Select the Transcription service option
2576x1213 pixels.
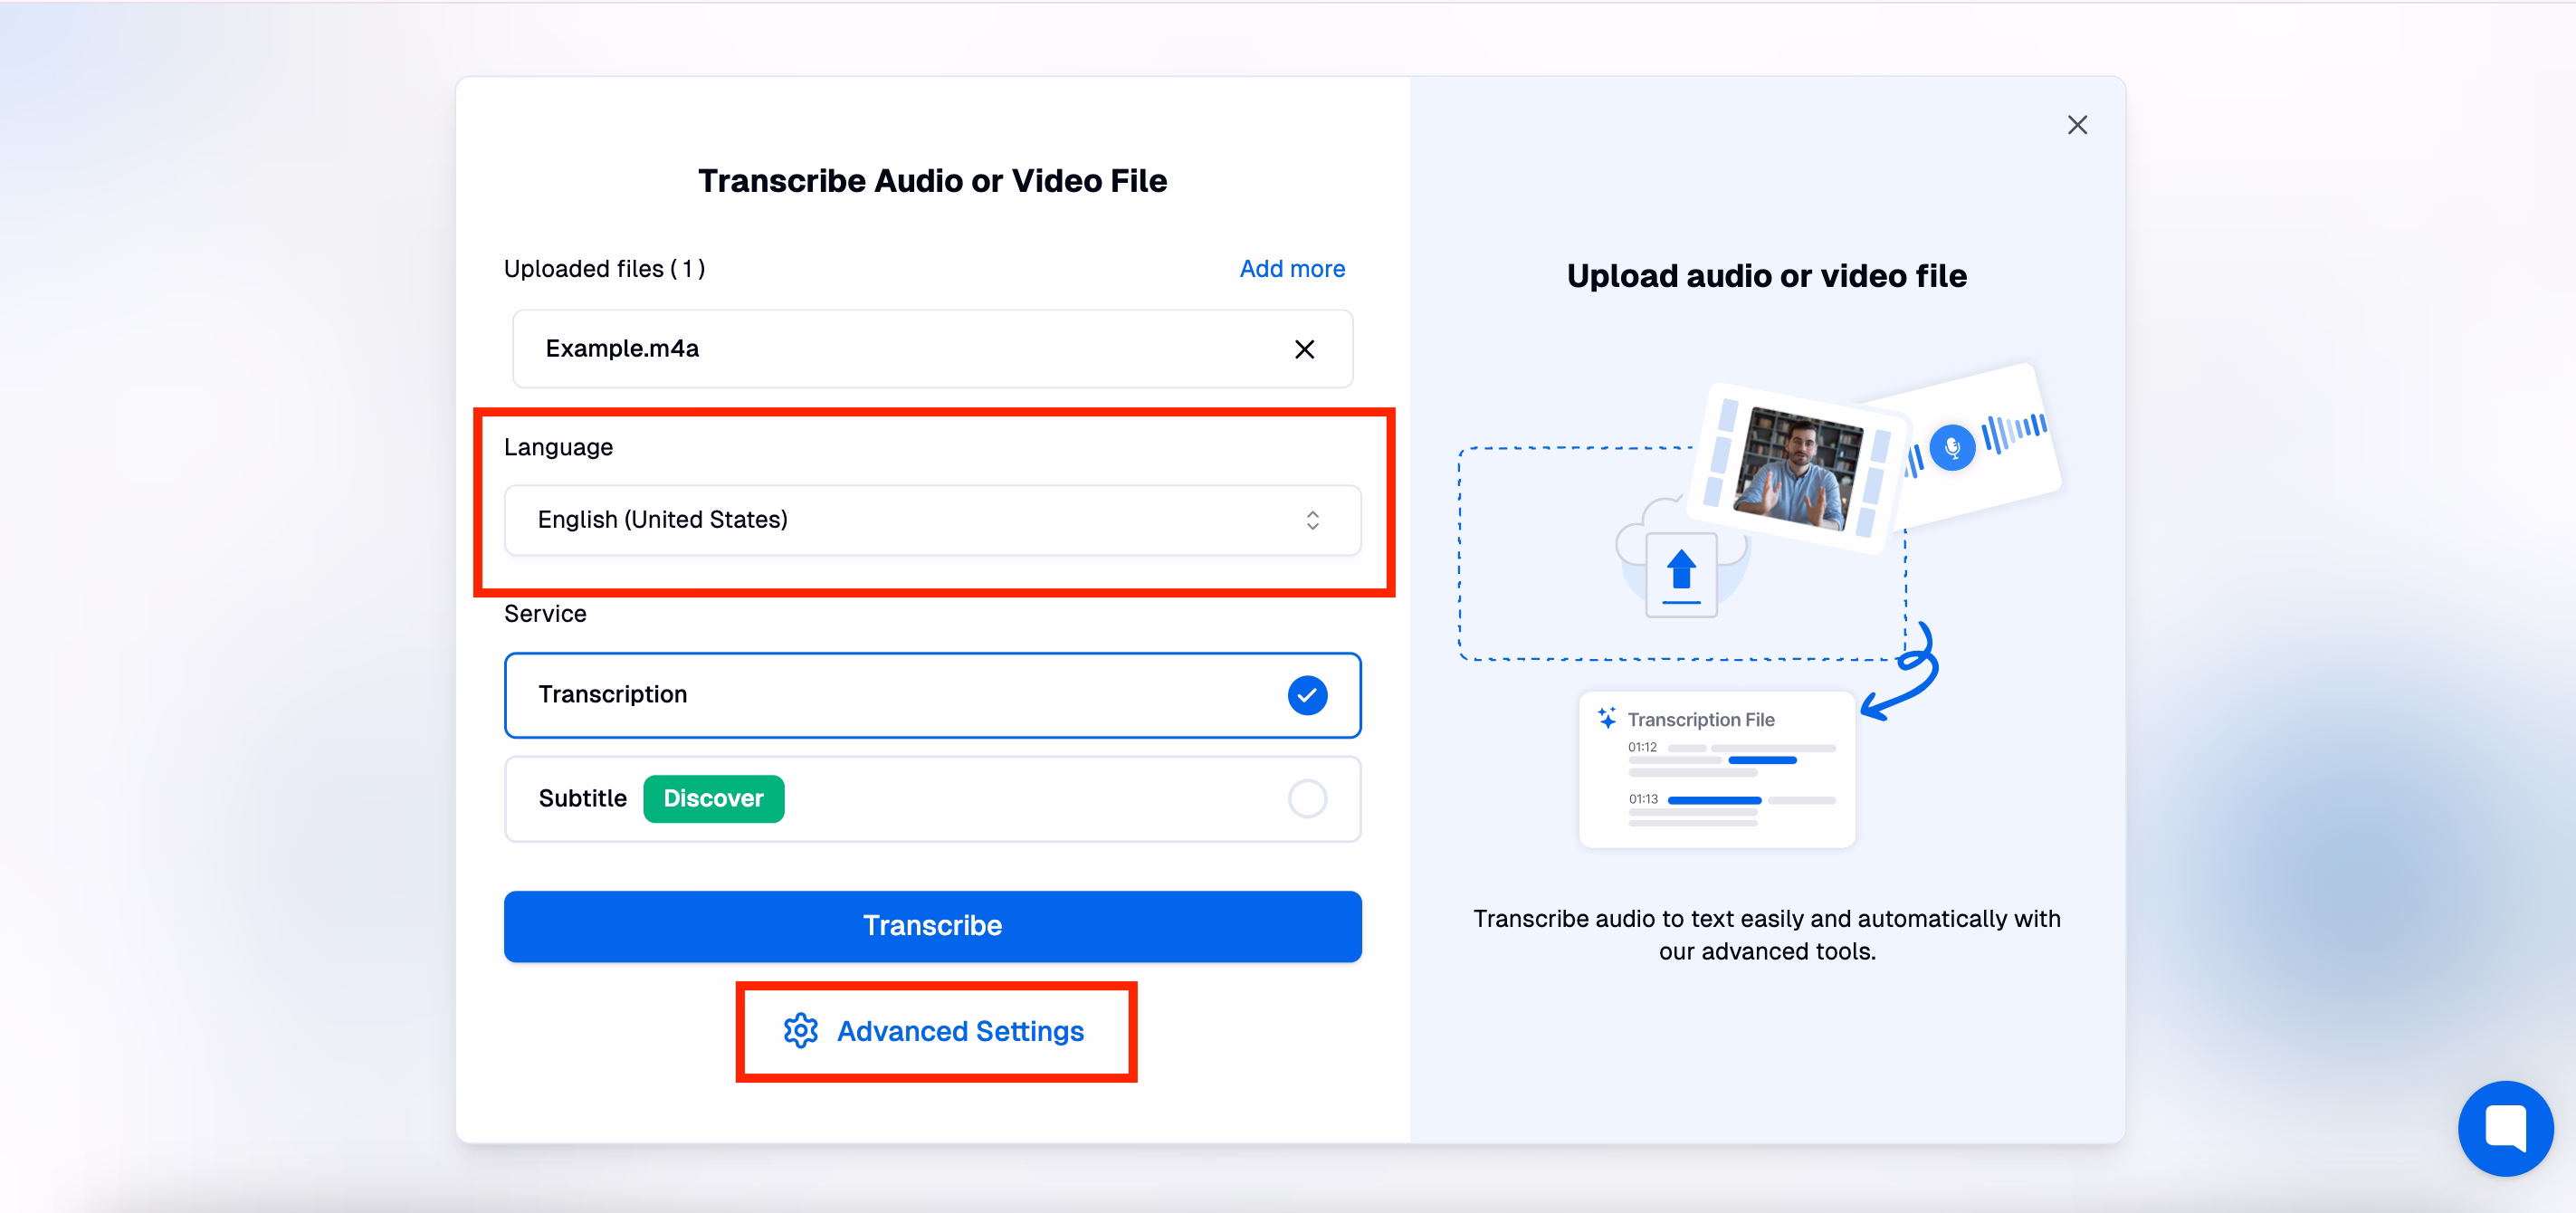click(932, 695)
